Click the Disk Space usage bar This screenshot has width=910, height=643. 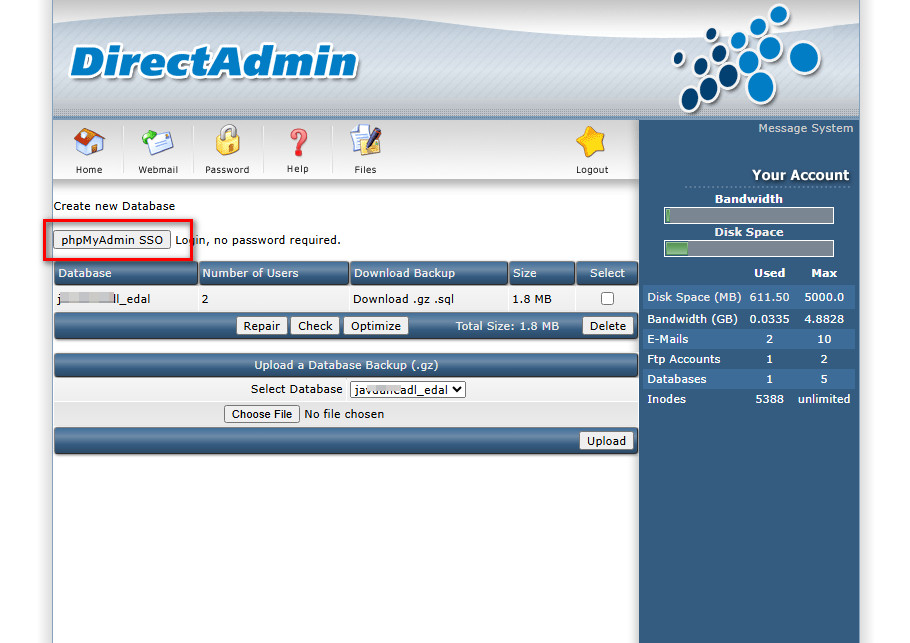coord(748,249)
